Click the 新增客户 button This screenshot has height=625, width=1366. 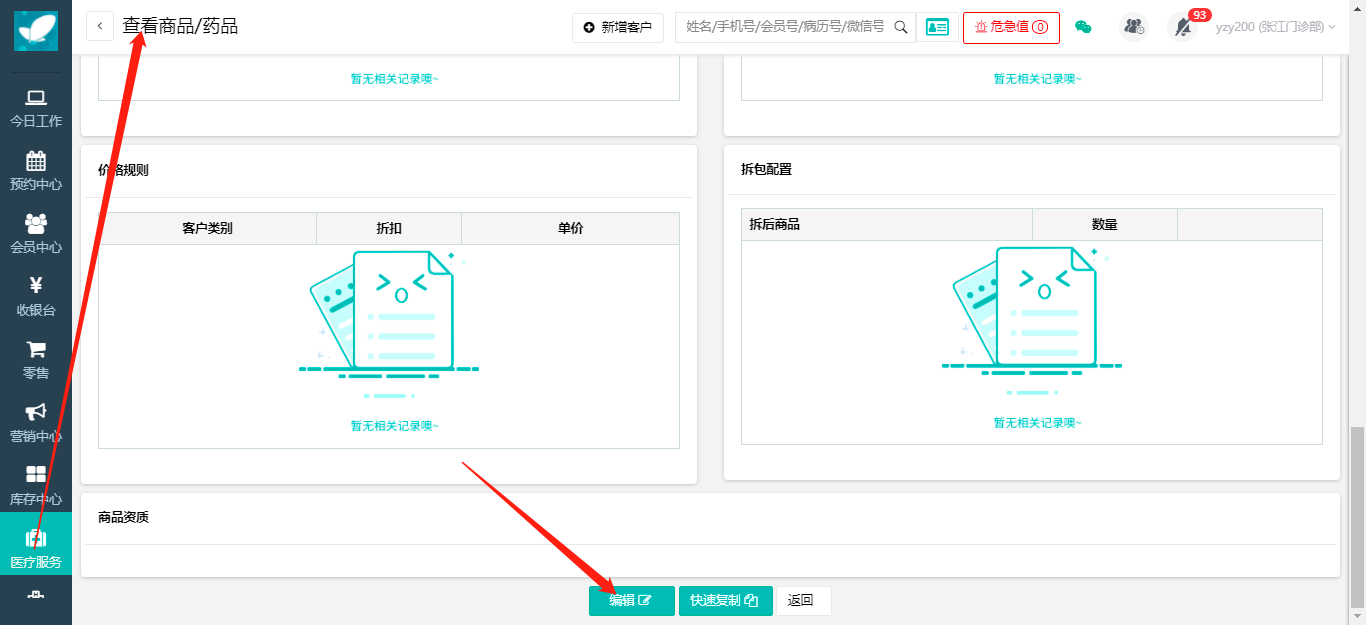(617, 27)
